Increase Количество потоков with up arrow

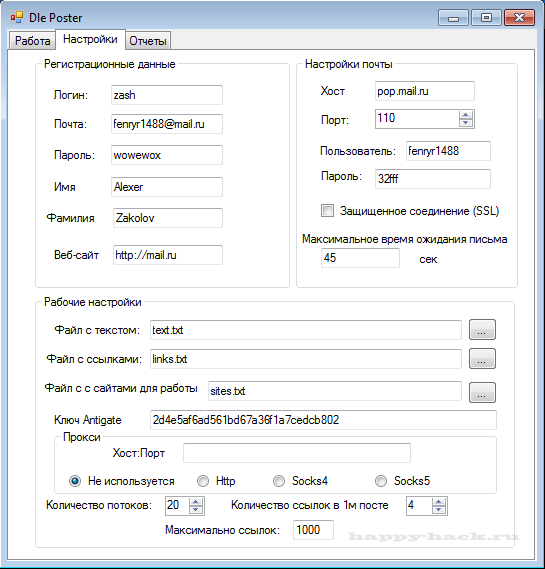tap(196, 502)
